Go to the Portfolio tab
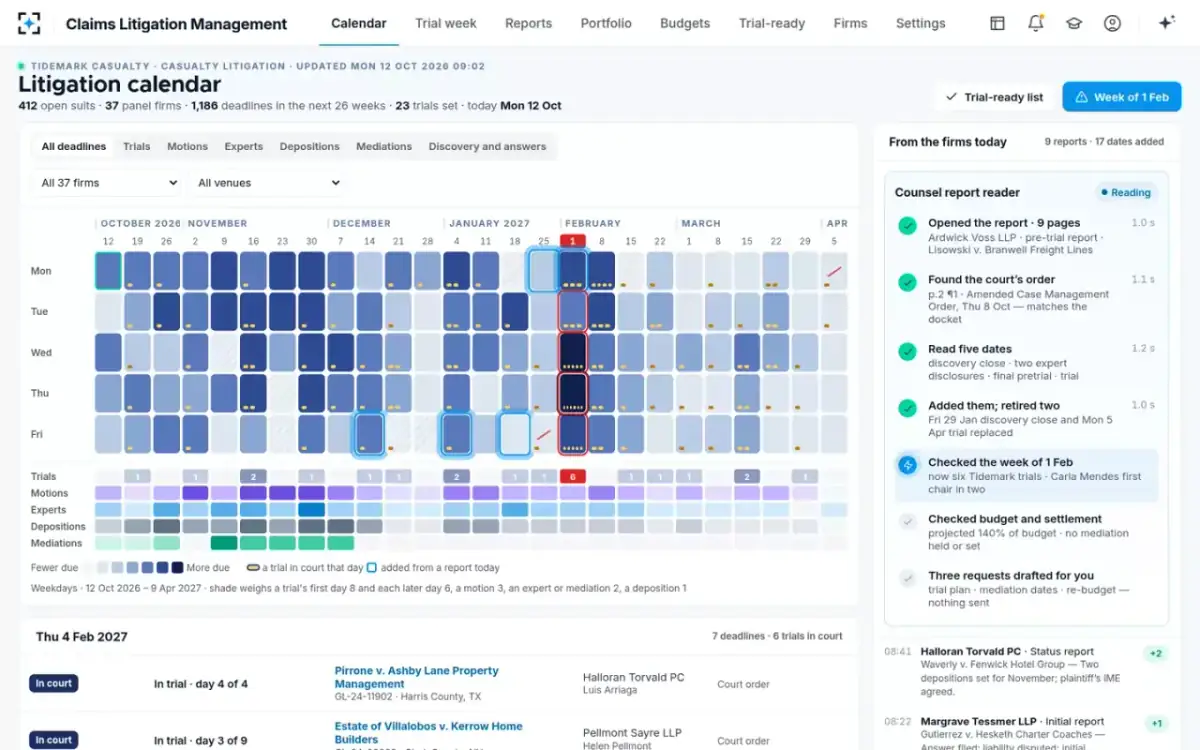The width and height of the screenshot is (1200, 750). click(x=606, y=23)
